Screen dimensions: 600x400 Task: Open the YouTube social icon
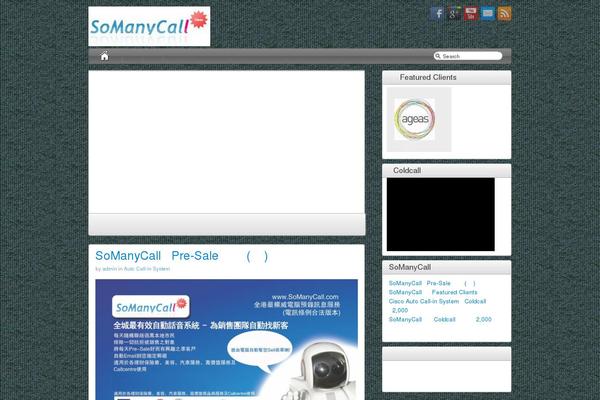click(471, 14)
